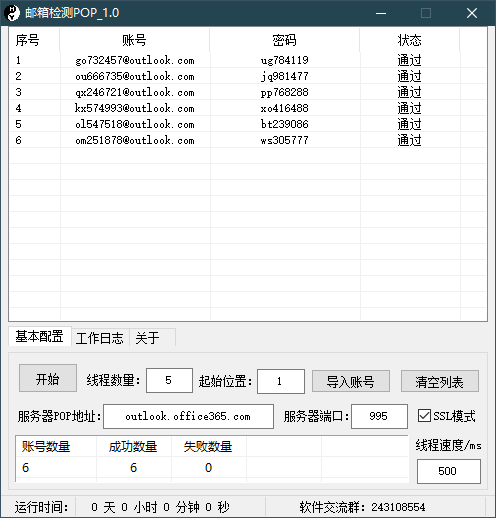
Task: Click the 服务器端口 field showing 995
Action: (379, 416)
